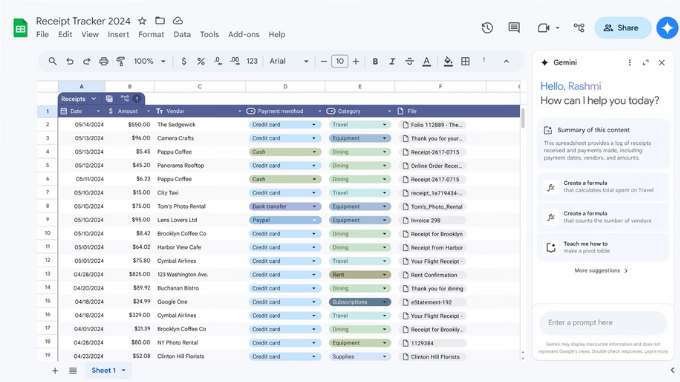Open the zoom 100% dropdown

(x=149, y=62)
